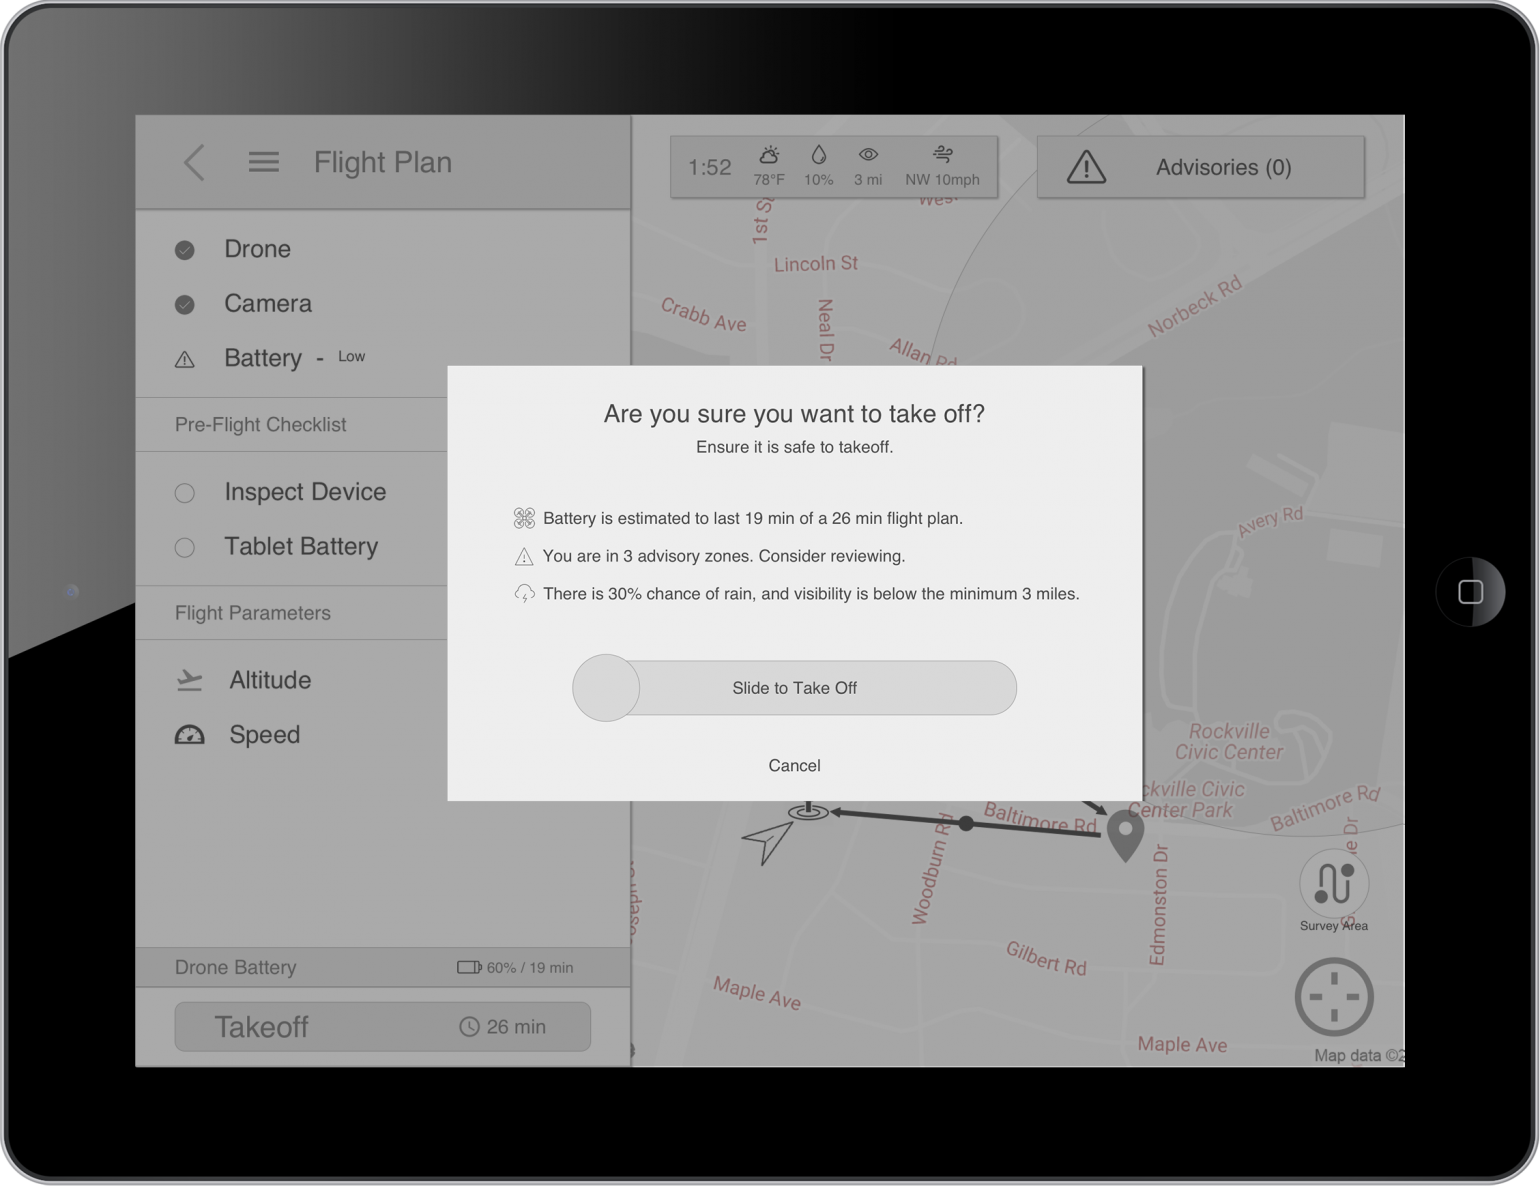Click the Pre-Flight Checklist section header

point(261,425)
